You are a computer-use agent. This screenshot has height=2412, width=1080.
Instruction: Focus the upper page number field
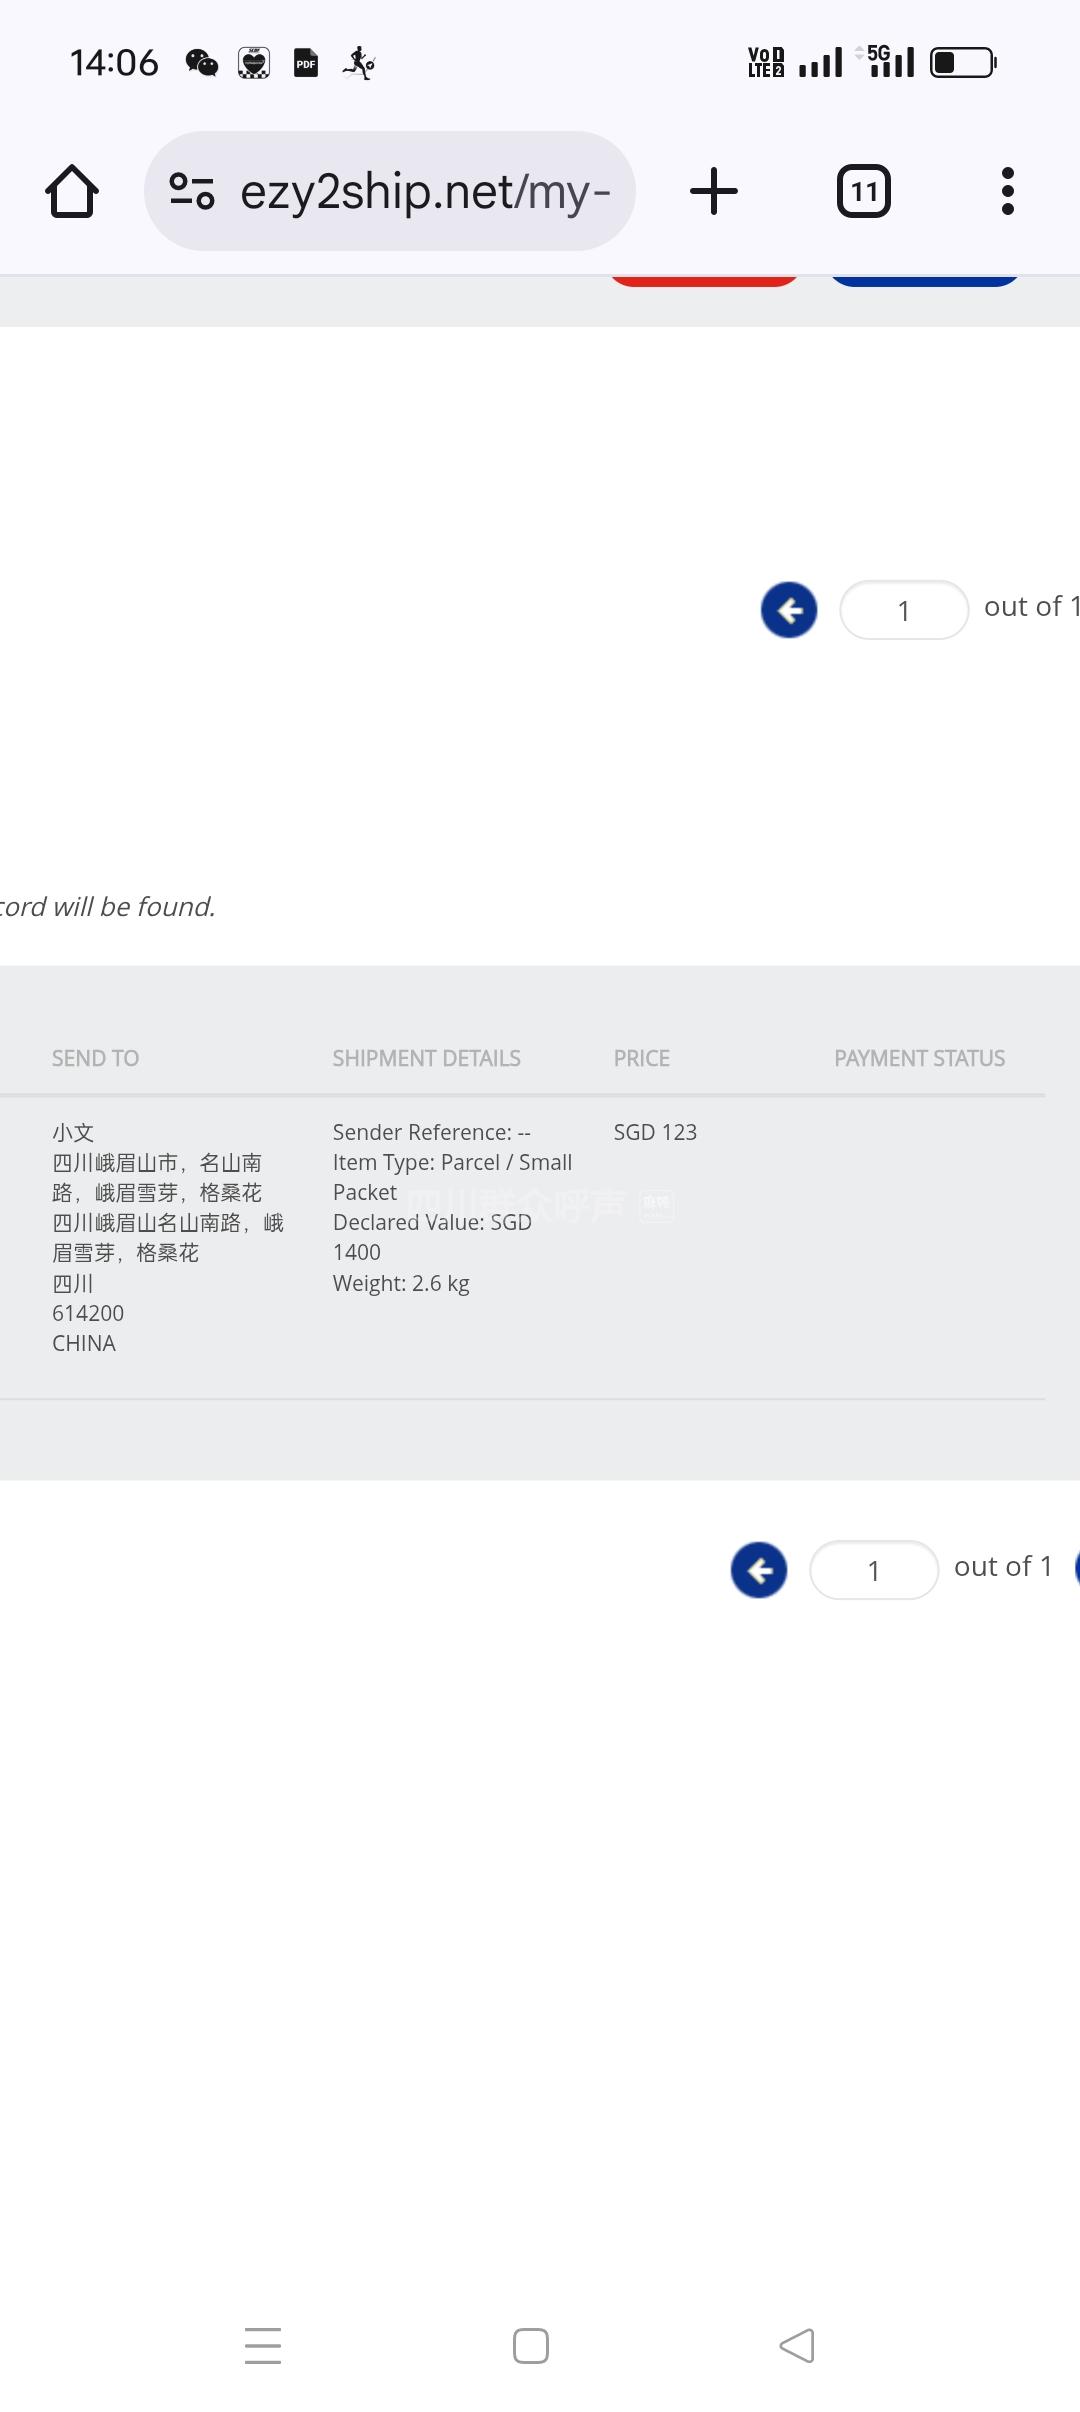click(904, 610)
